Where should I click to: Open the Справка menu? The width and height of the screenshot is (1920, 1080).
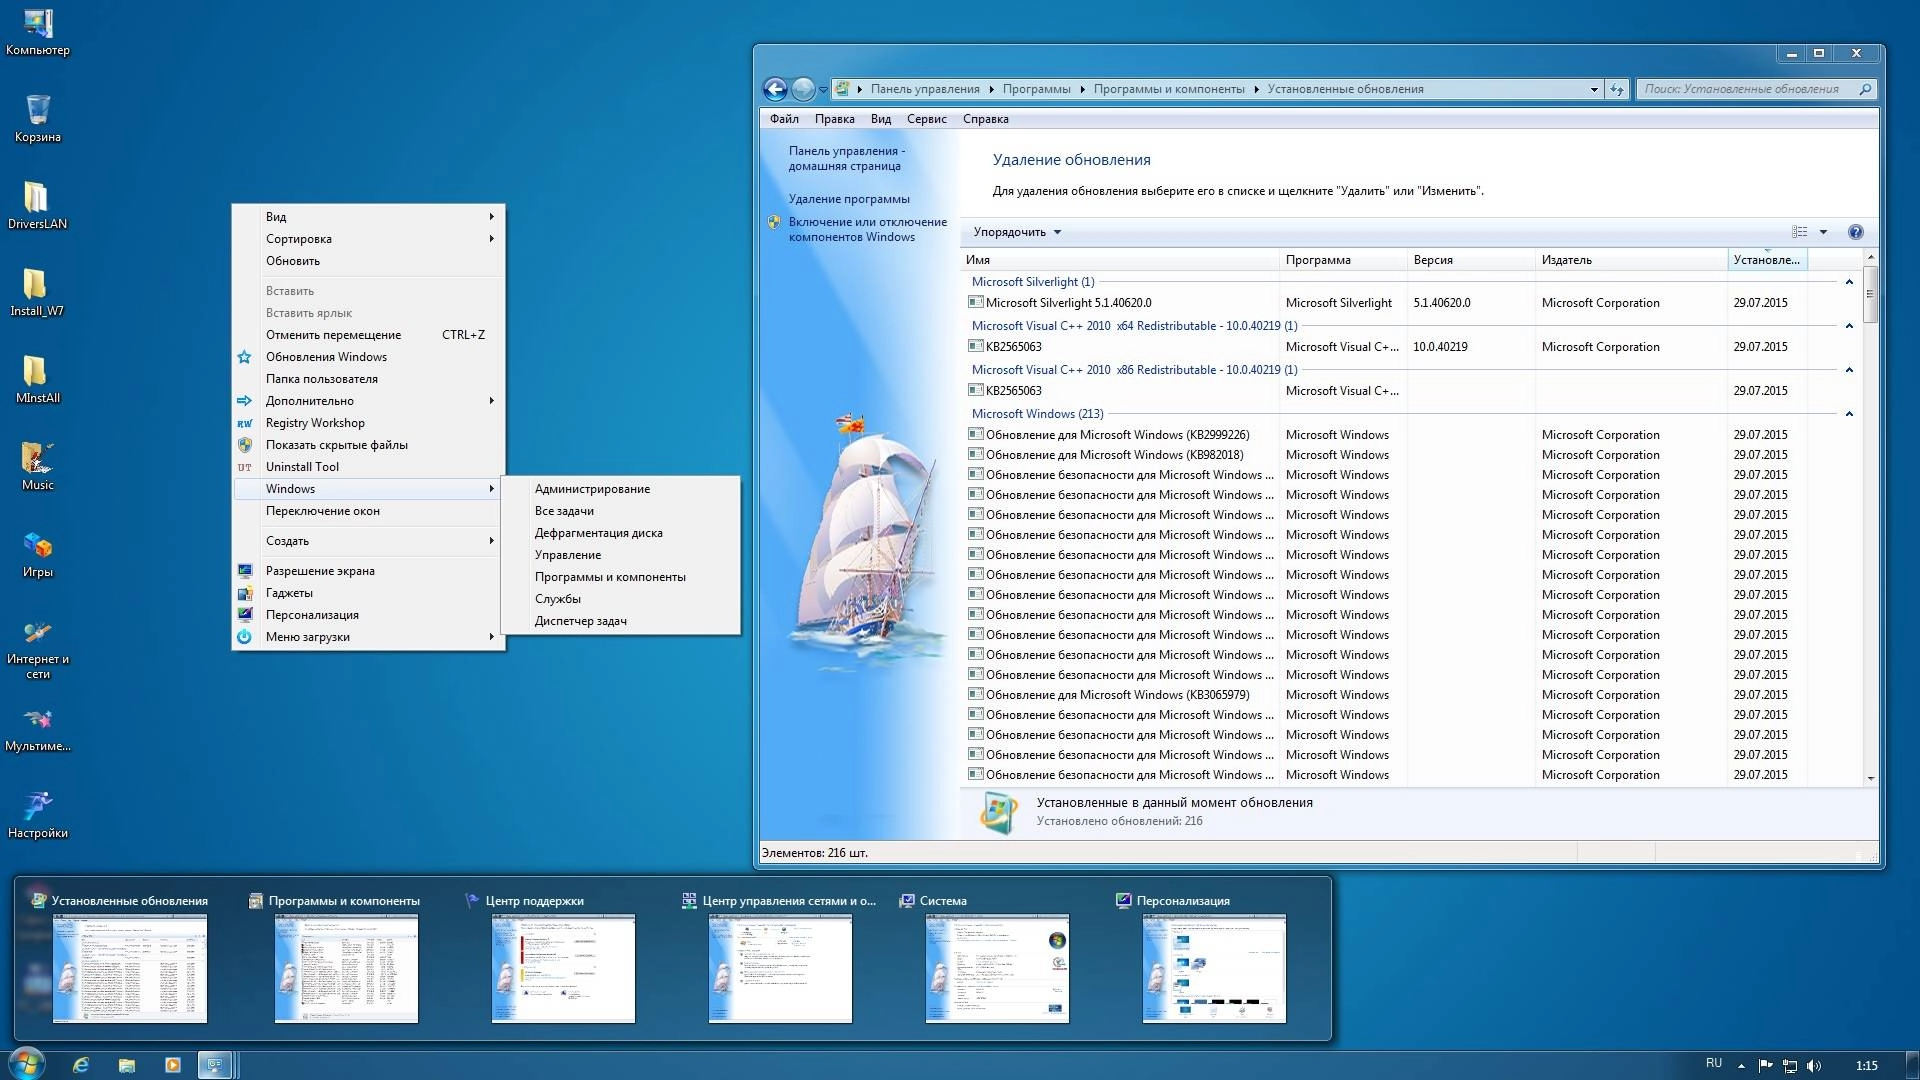tap(985, 119)
